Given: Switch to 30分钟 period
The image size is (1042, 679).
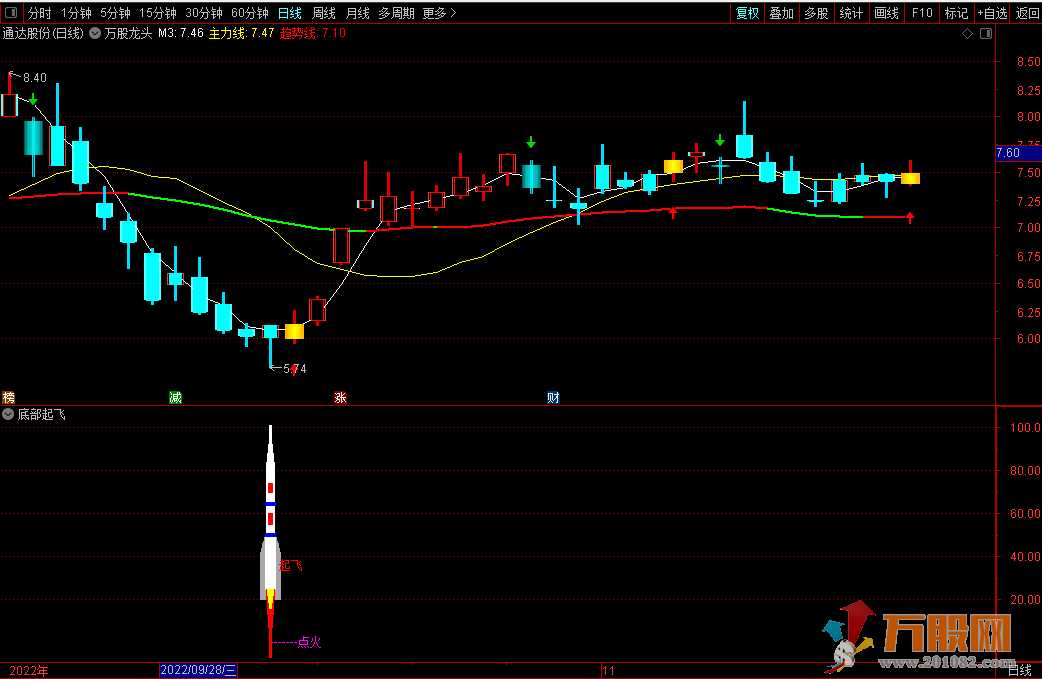Looking at the screenshot, I should (204, 13).
